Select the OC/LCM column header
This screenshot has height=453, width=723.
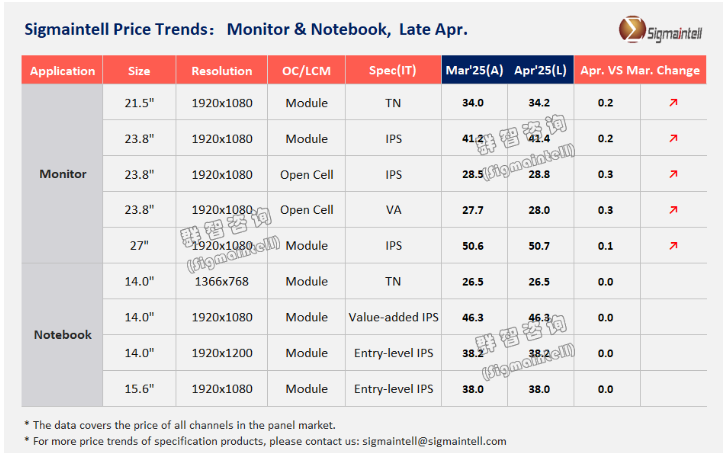click(x=306, y=71)
